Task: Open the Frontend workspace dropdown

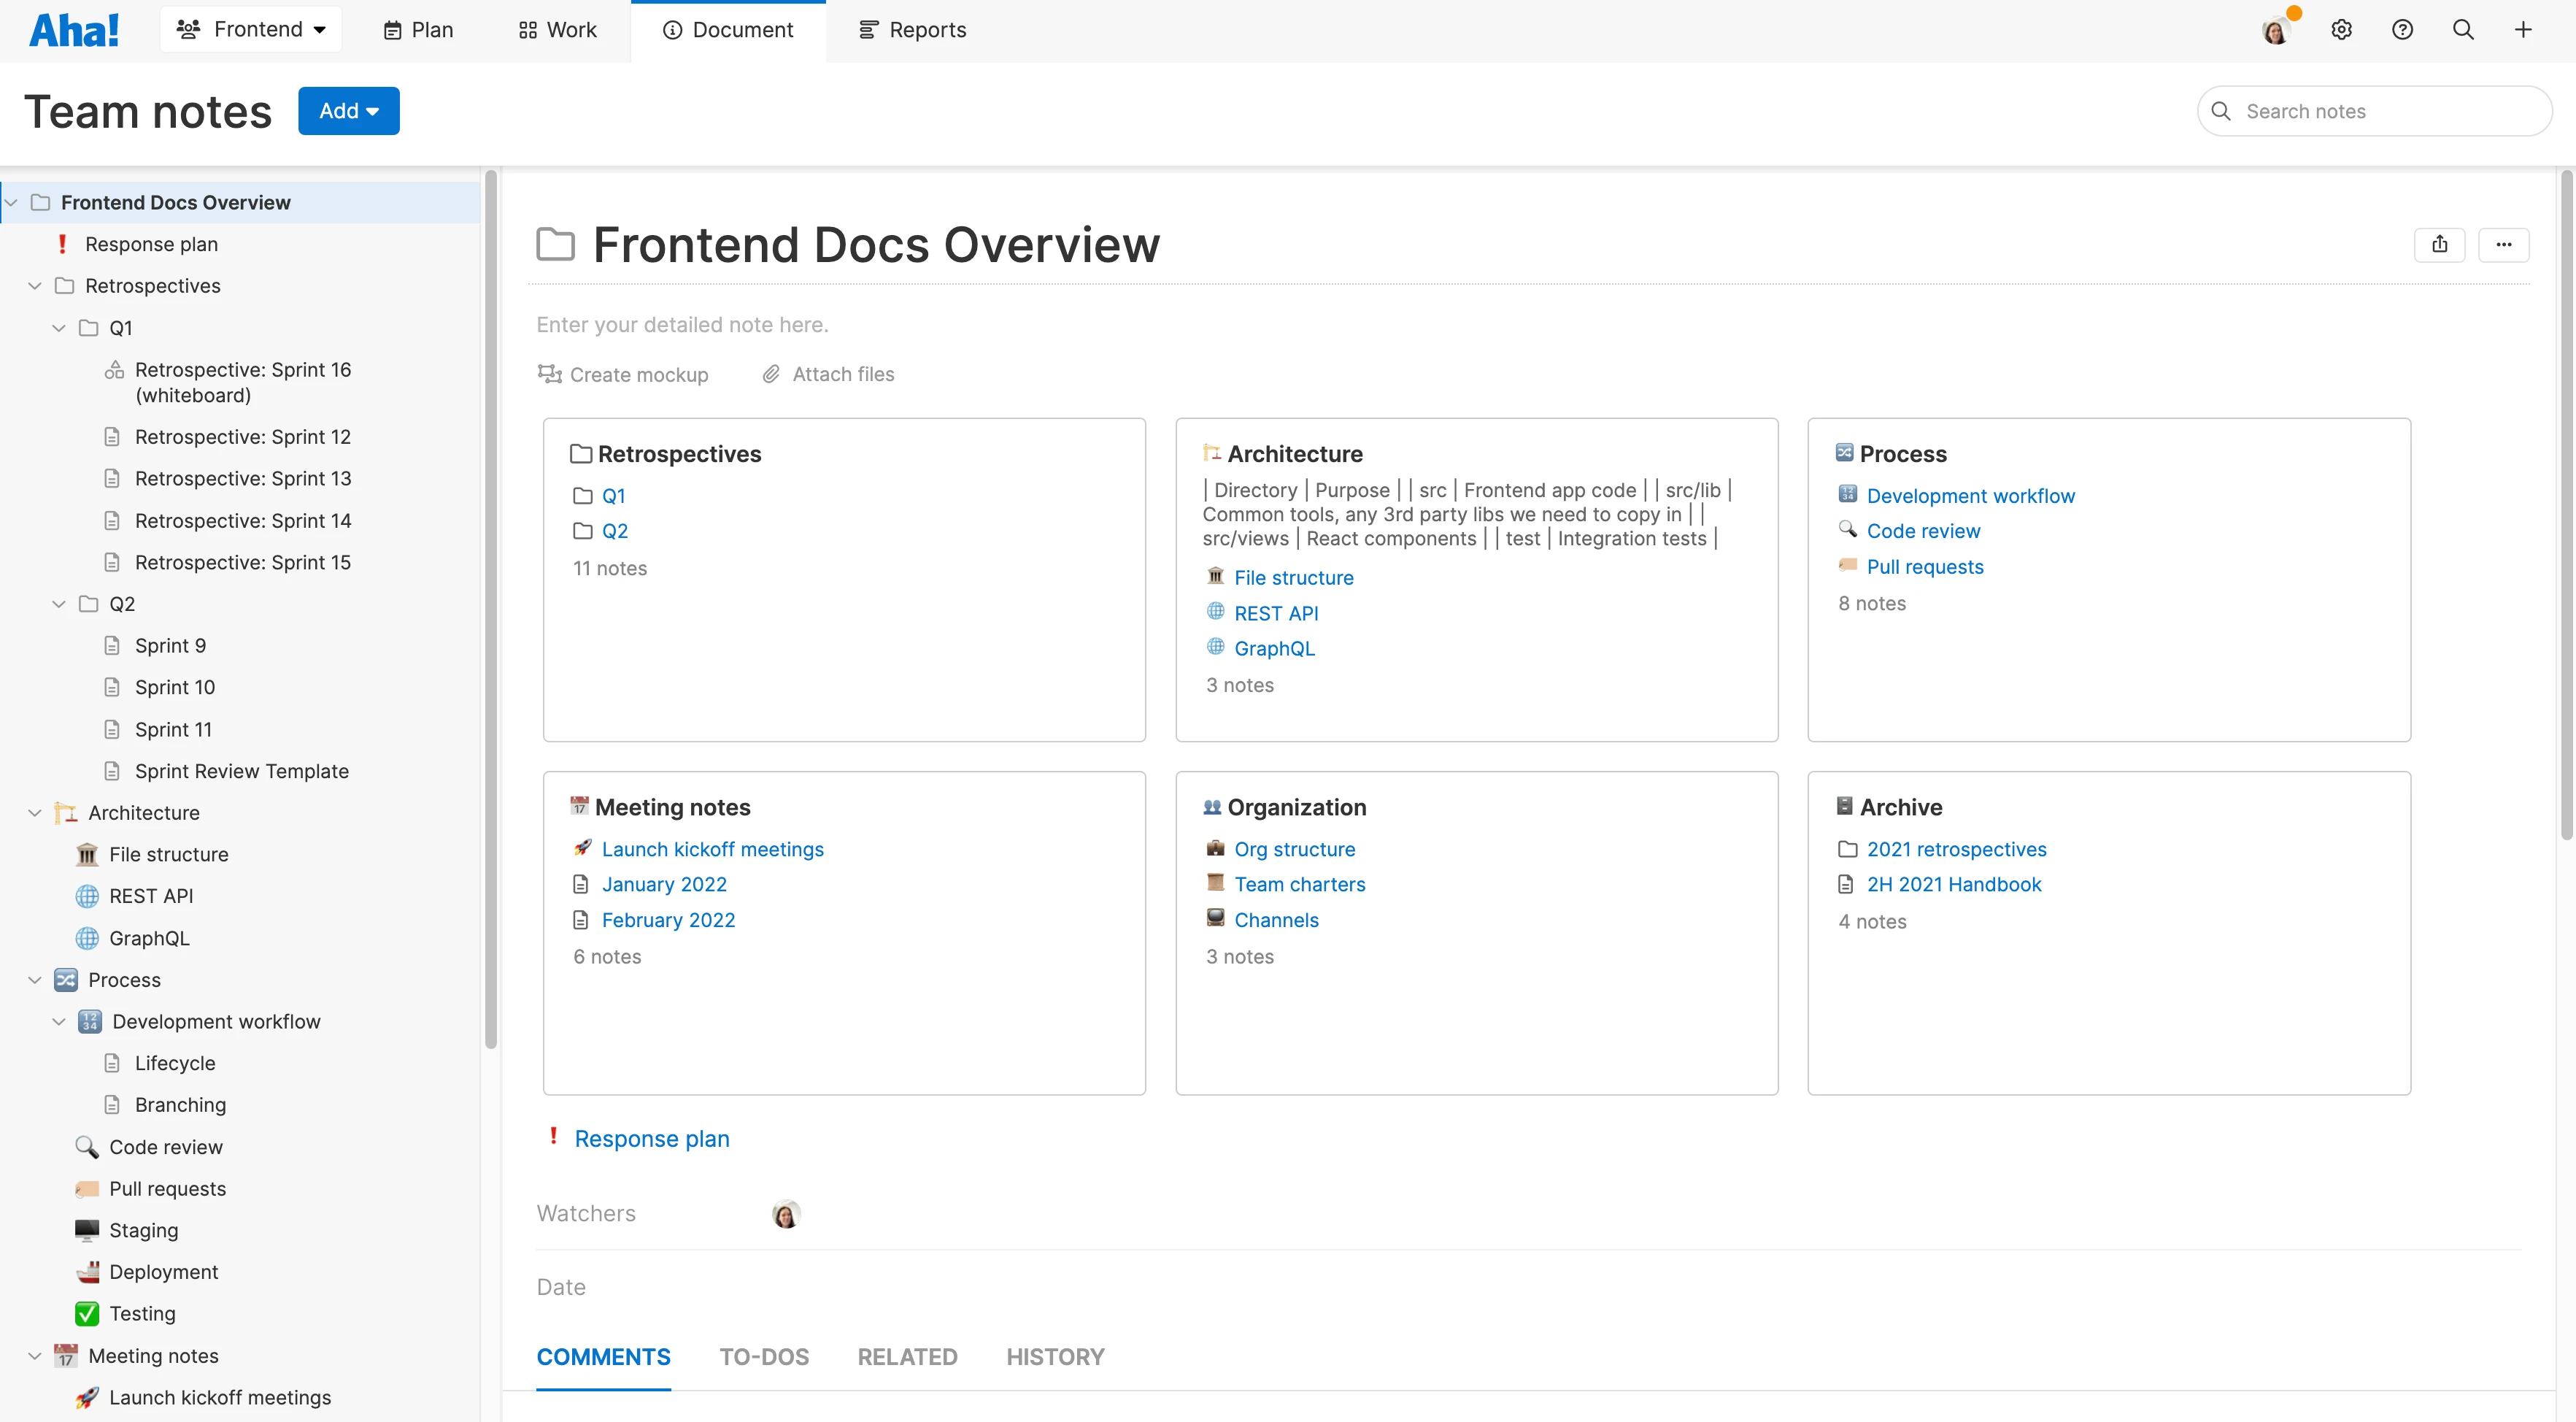Action: pyautogui.click(x=250, y=29)
